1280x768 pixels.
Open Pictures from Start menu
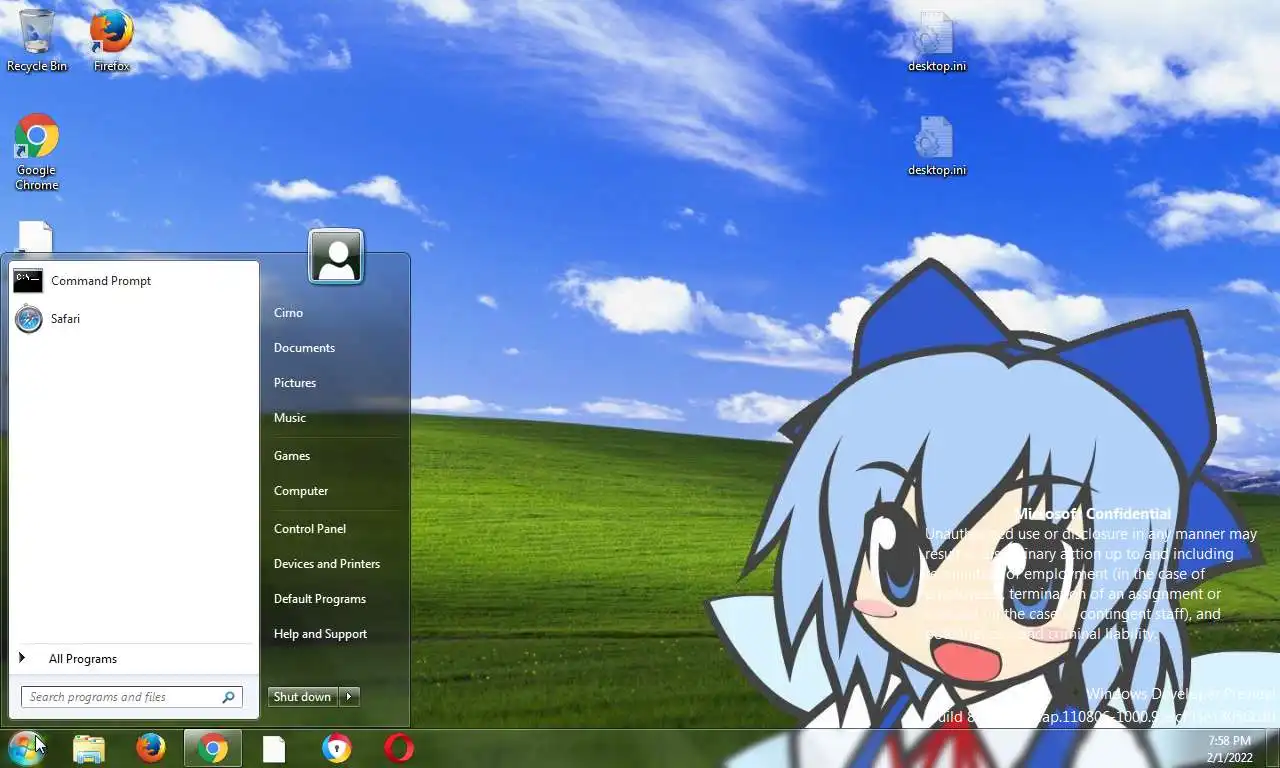point(334,383)
